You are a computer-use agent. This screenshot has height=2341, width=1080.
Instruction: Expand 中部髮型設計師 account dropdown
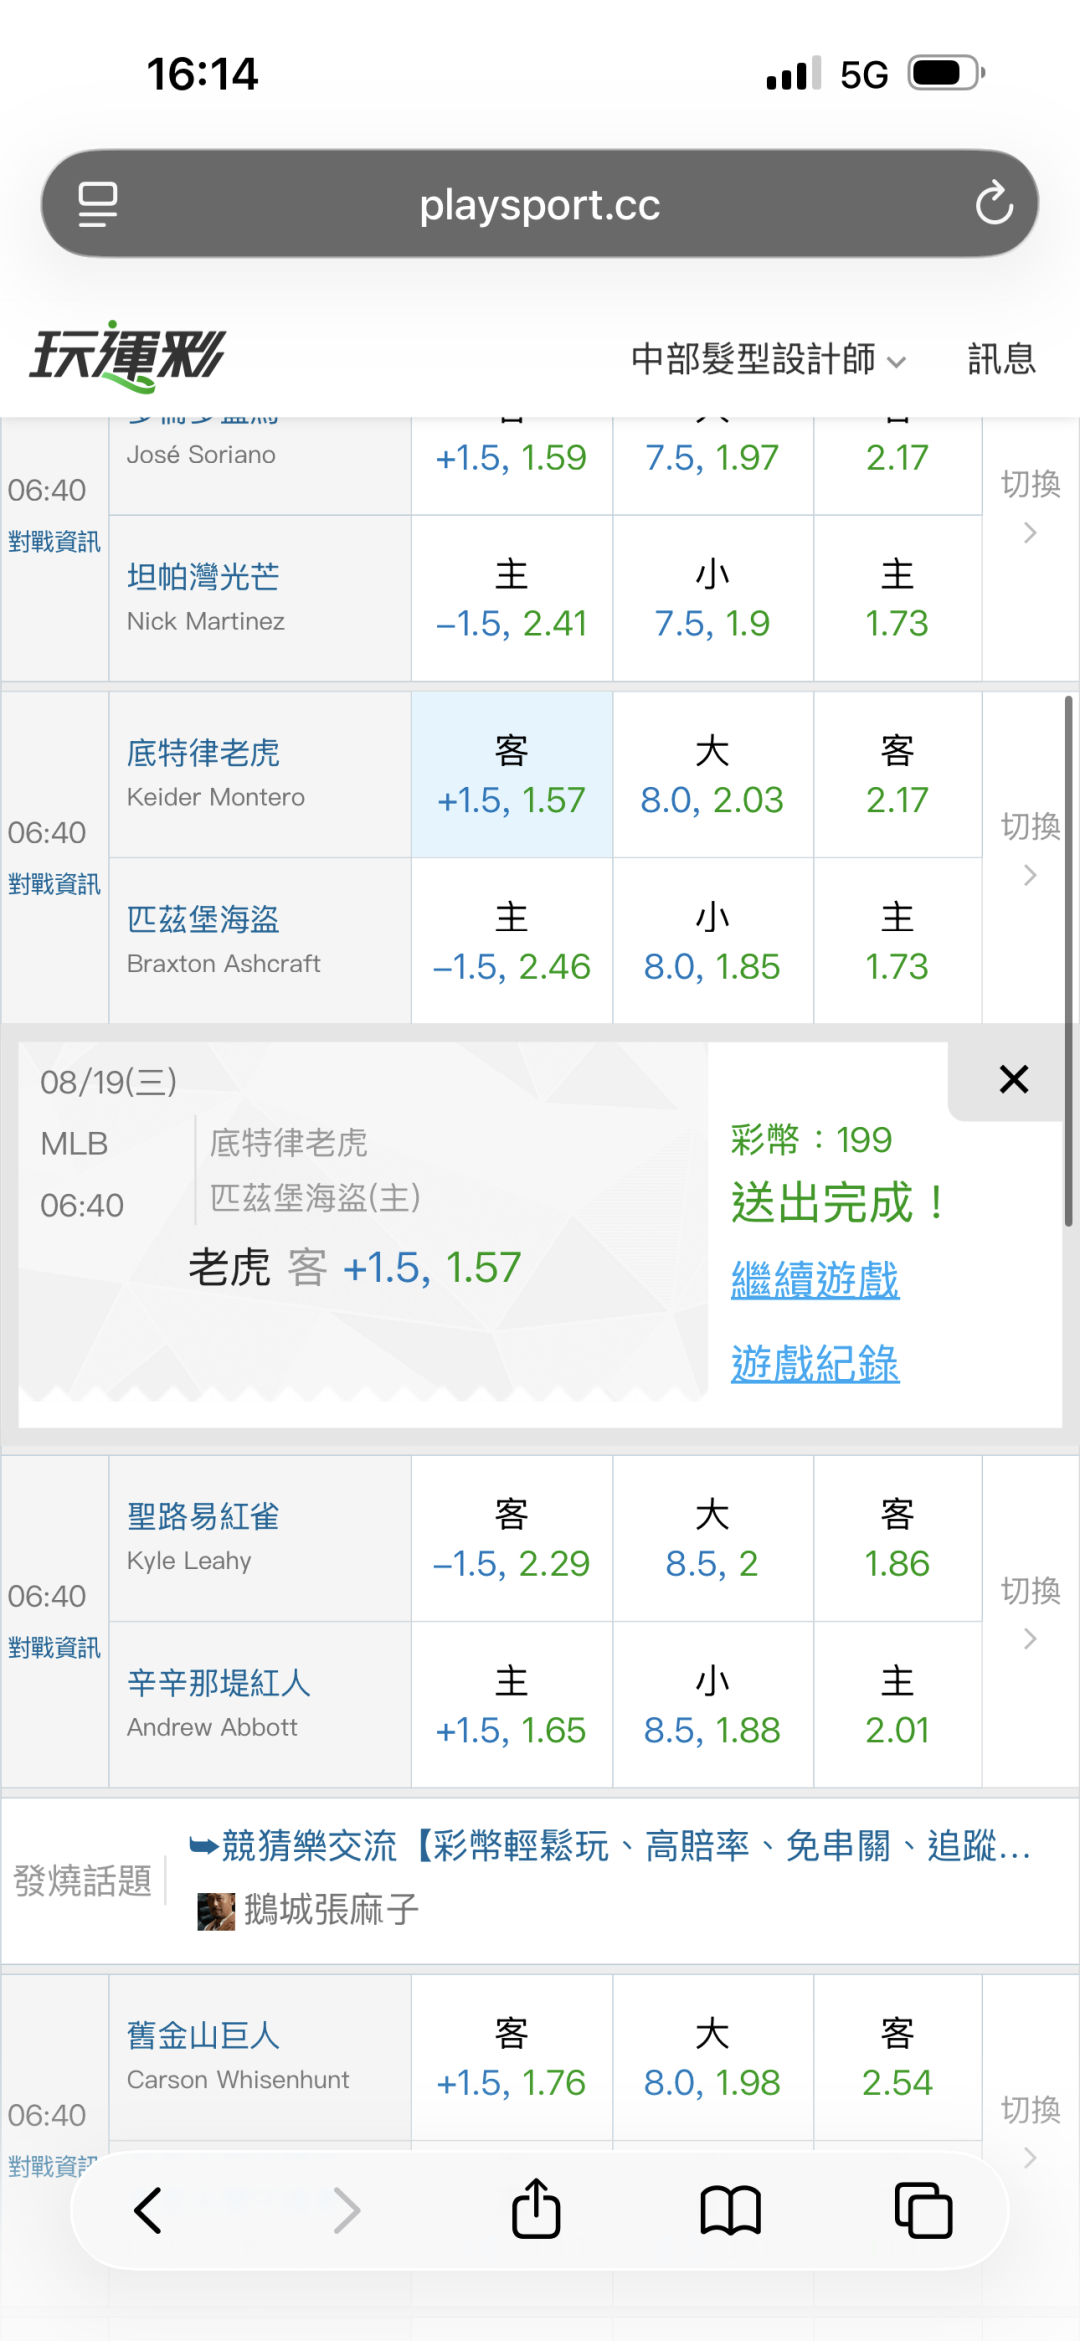[x=768, y=358]
